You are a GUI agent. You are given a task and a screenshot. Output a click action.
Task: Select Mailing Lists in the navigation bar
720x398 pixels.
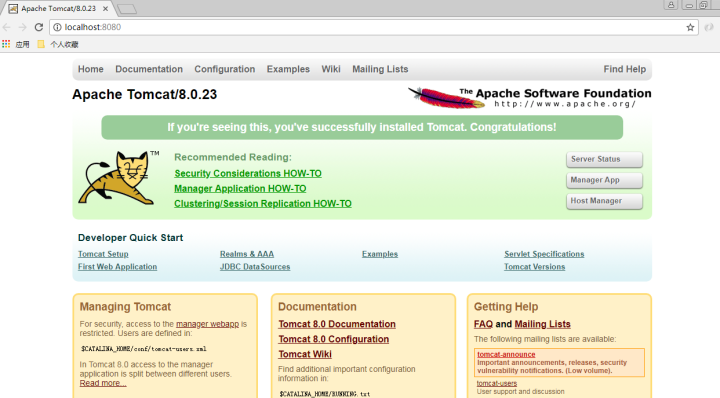tap(380, 69)
